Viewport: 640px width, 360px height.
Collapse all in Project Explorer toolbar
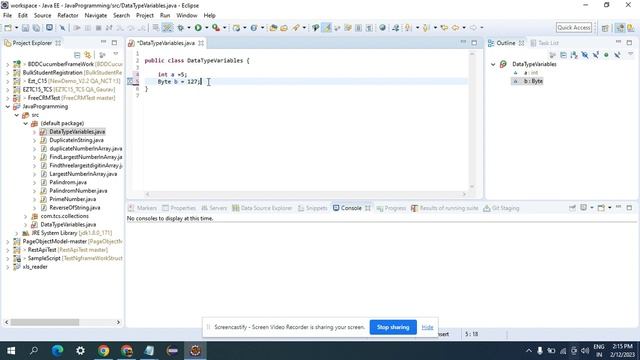(77, 55)
